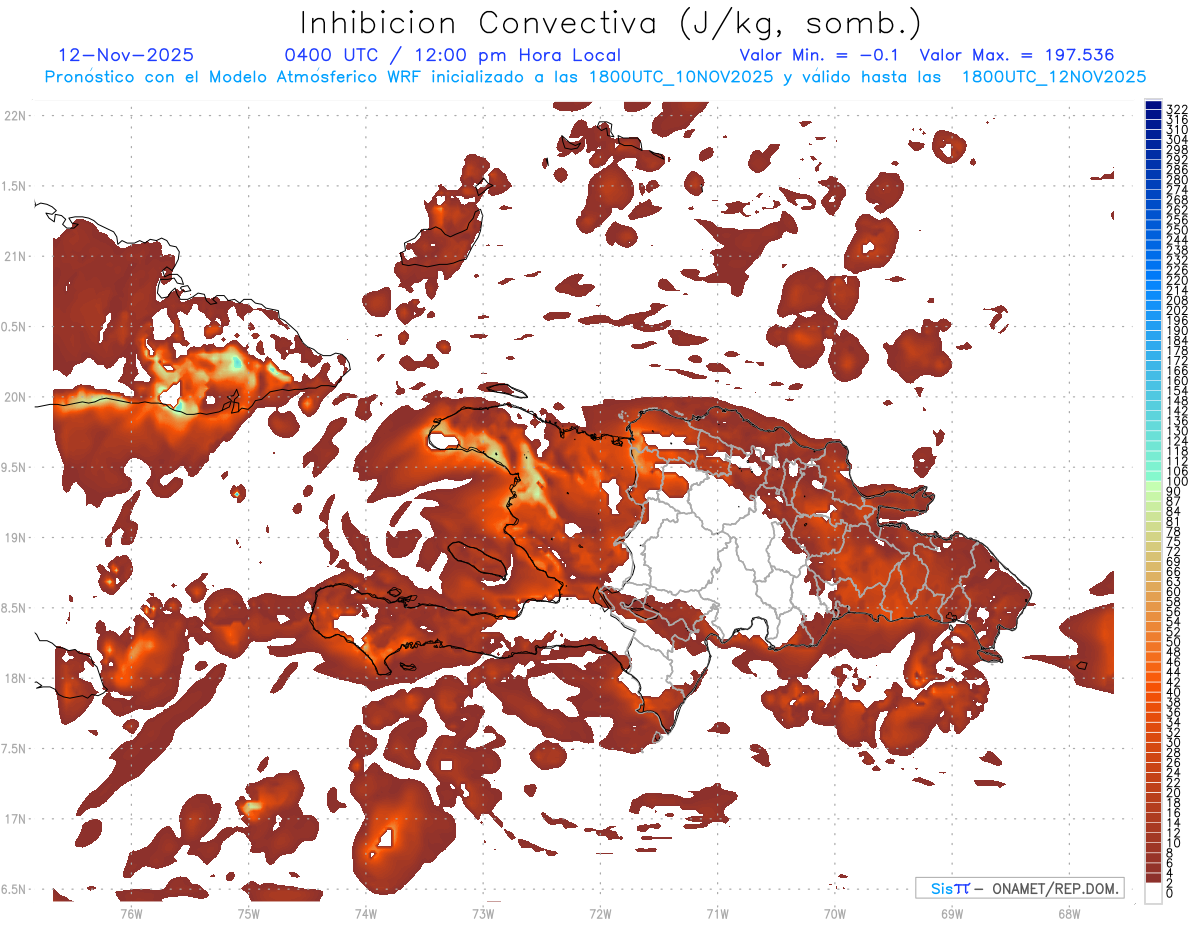This screenshot has width=1200, height=927.
Task: Click the '0400 UTC / 12:00 pm Hora Local' time
Action: click(x=452, y=56)
